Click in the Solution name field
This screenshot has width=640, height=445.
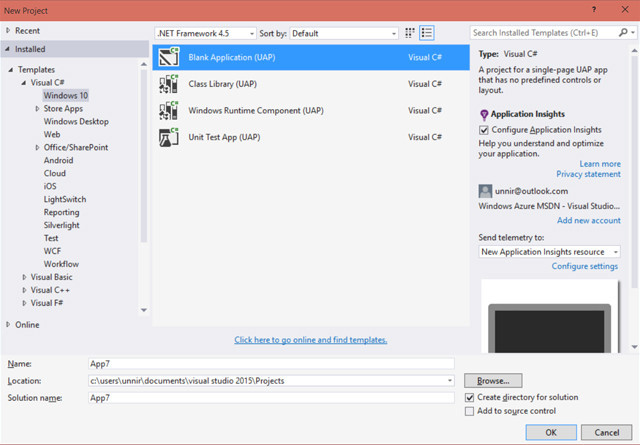click(x=271, y=398)
